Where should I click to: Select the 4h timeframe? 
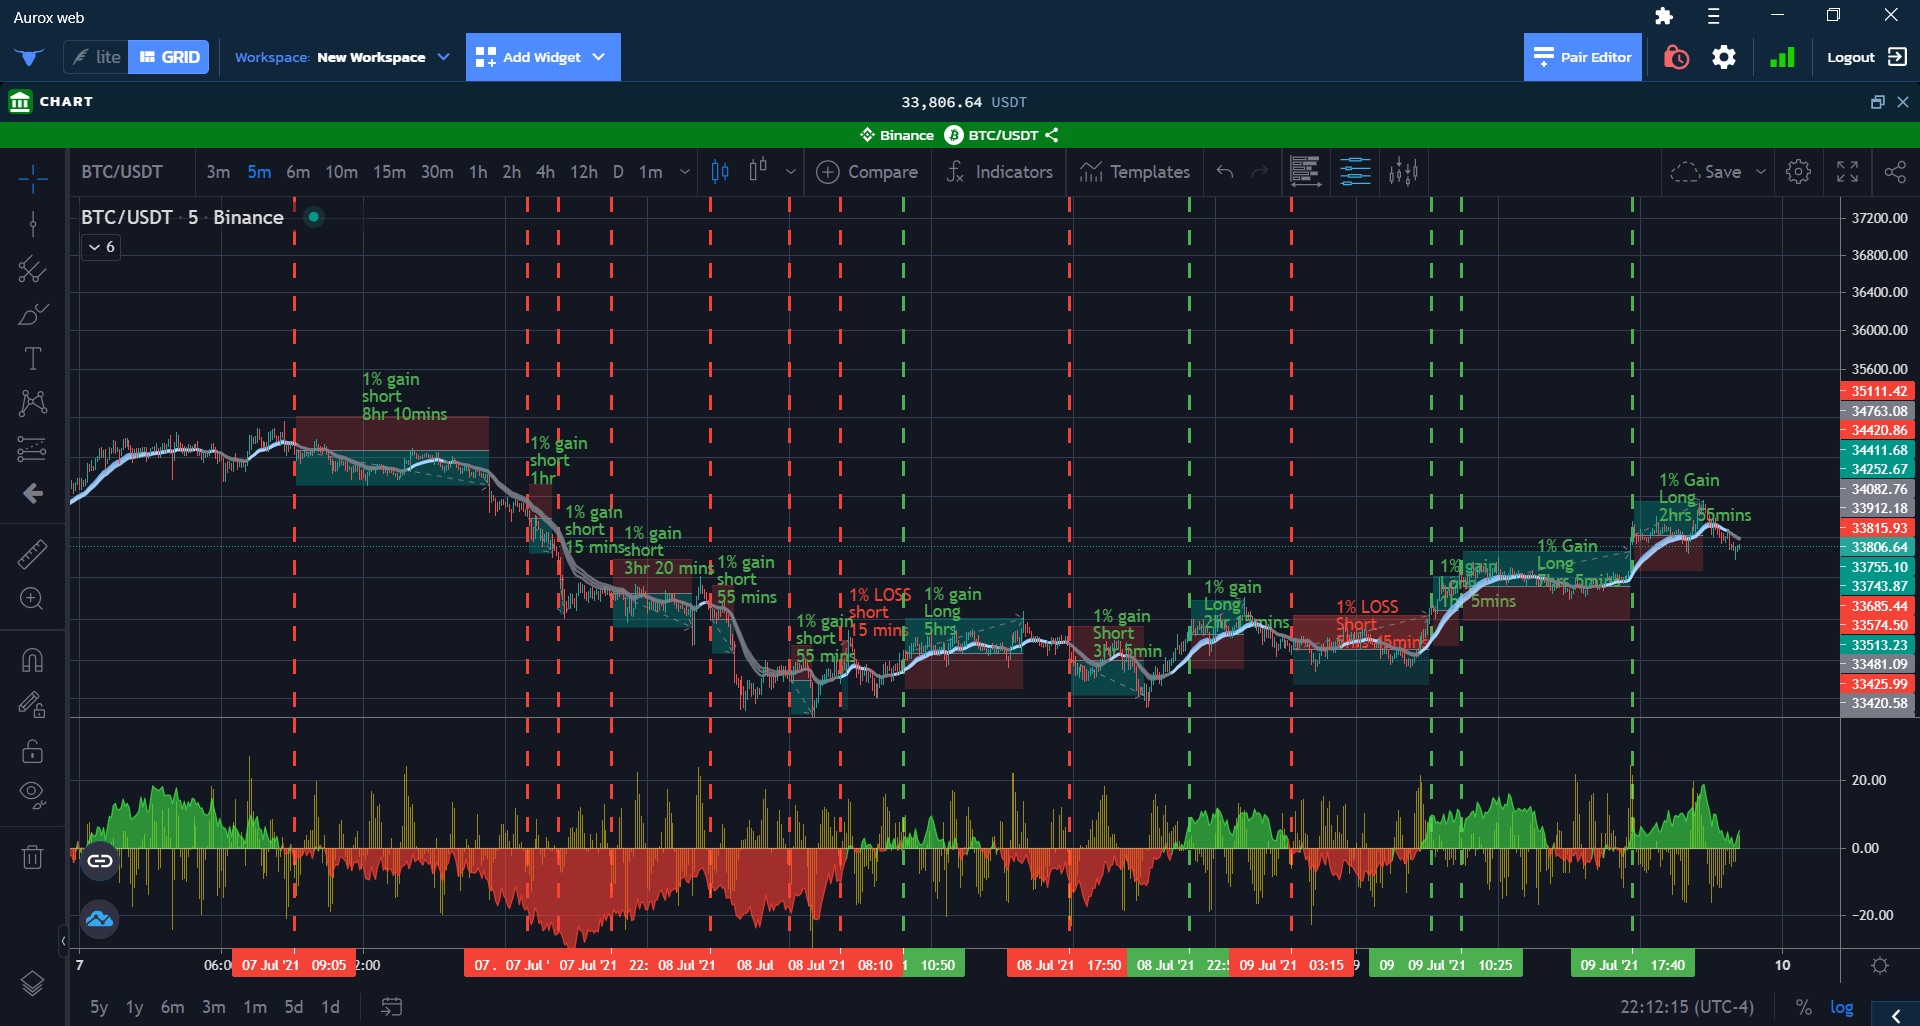tap(545, 172)
